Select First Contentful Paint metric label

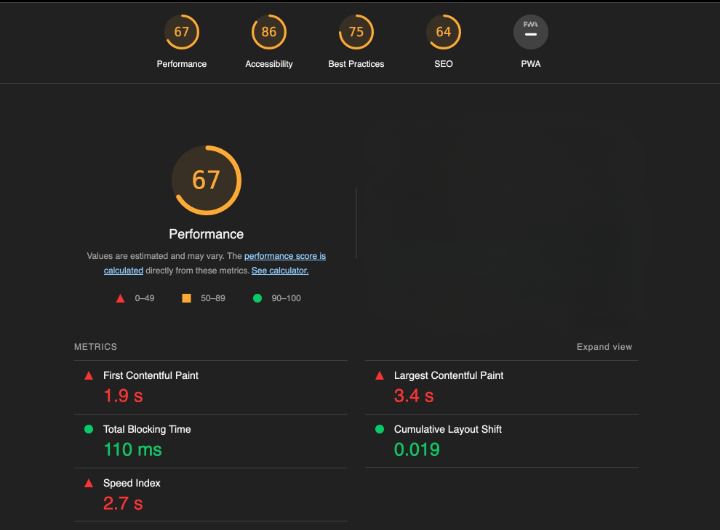(x=151, y=375)
